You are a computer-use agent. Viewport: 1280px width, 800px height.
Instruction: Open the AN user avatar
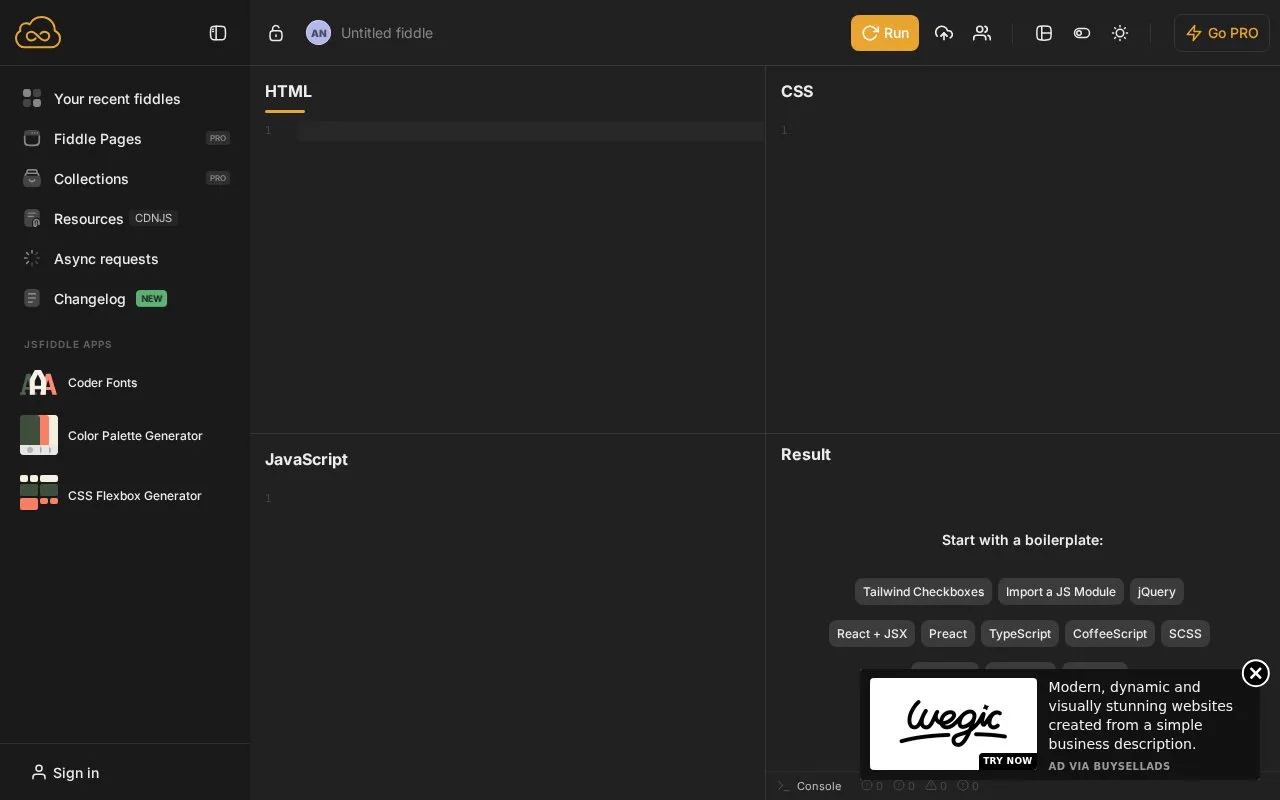point(318,33)
